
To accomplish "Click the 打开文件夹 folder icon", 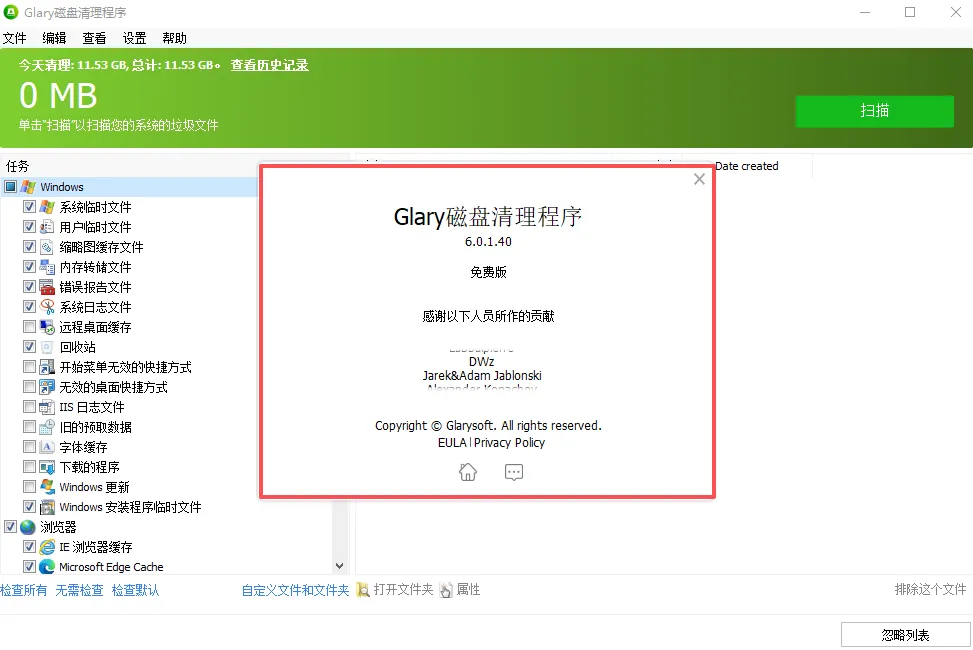I will point(363,590).
